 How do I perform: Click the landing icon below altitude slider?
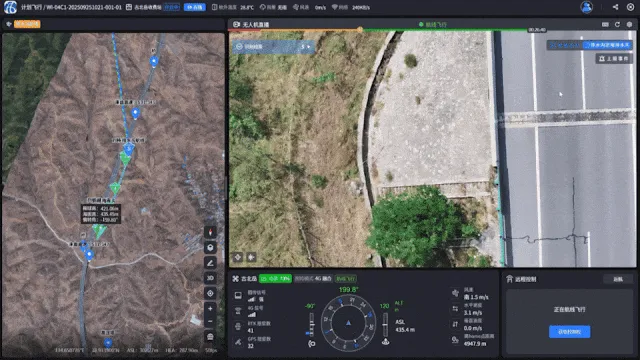(385, 342)
